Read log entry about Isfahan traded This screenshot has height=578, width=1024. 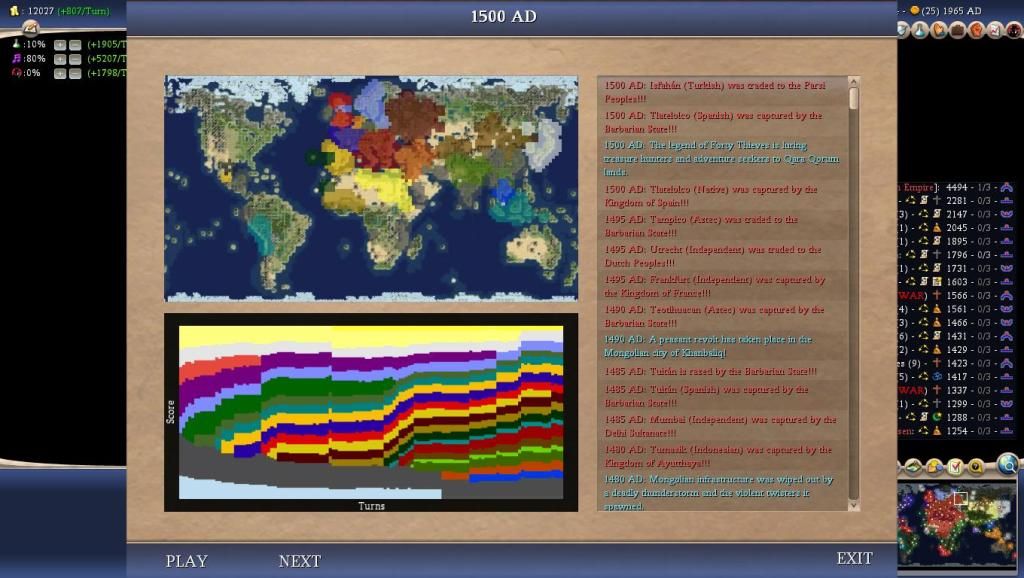[722, 92]
